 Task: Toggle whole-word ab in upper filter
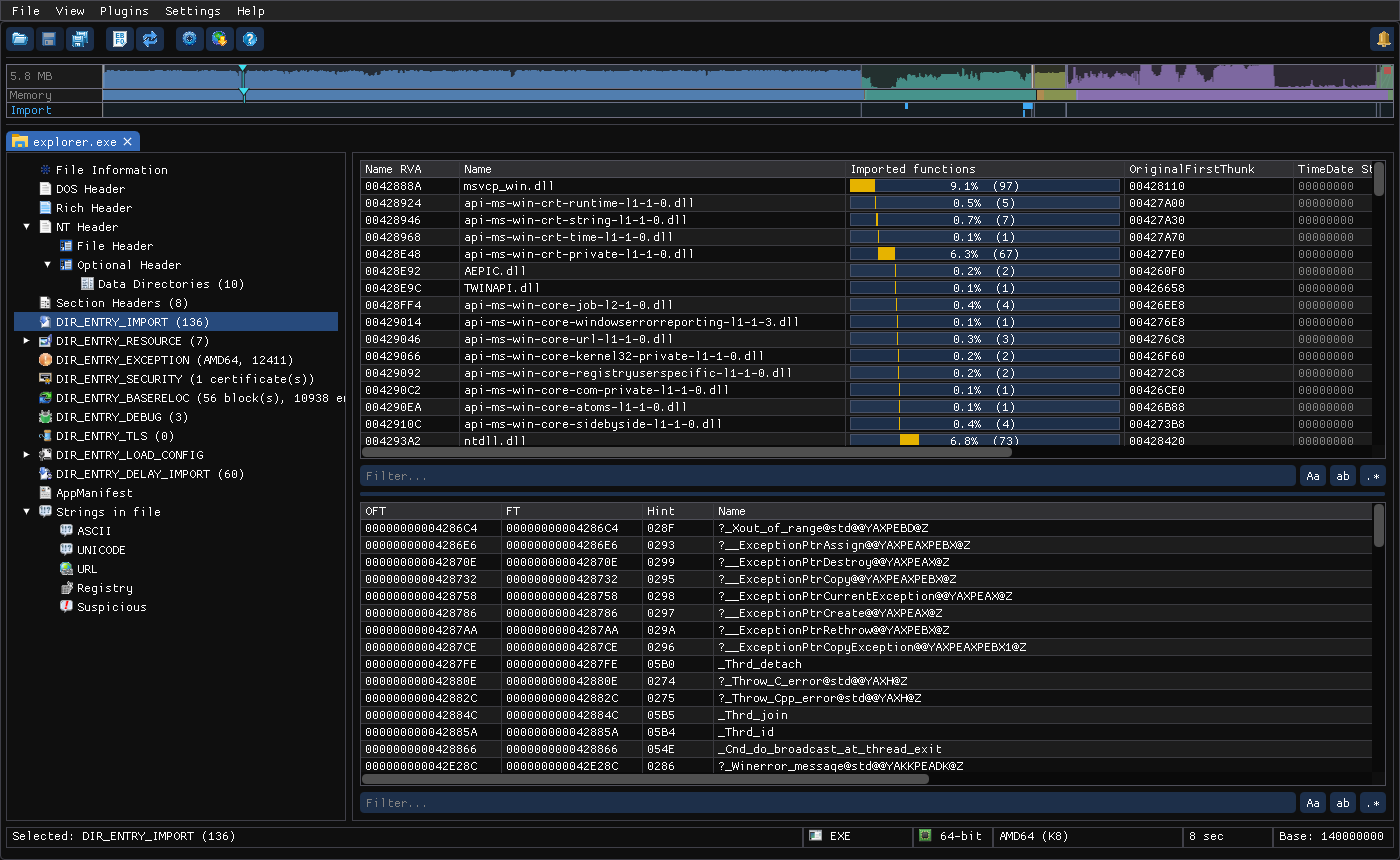pos(1343,476)
